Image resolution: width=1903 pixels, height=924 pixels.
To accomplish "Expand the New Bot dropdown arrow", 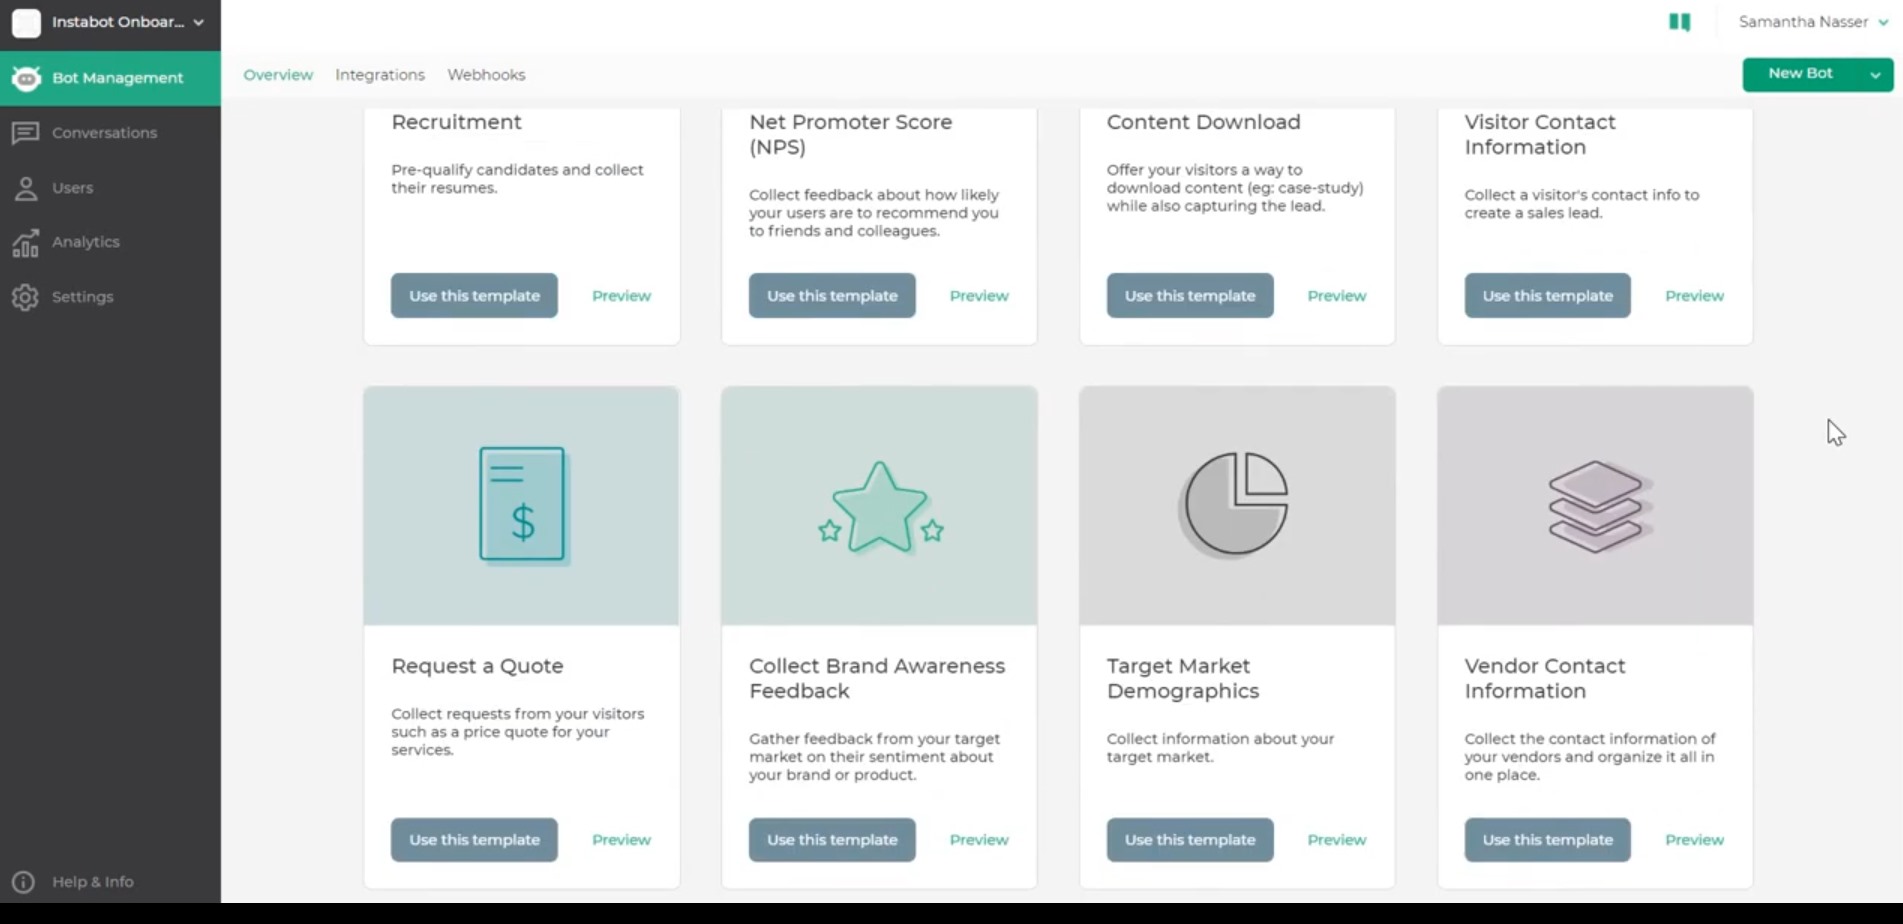I will tap(1875, 75).
